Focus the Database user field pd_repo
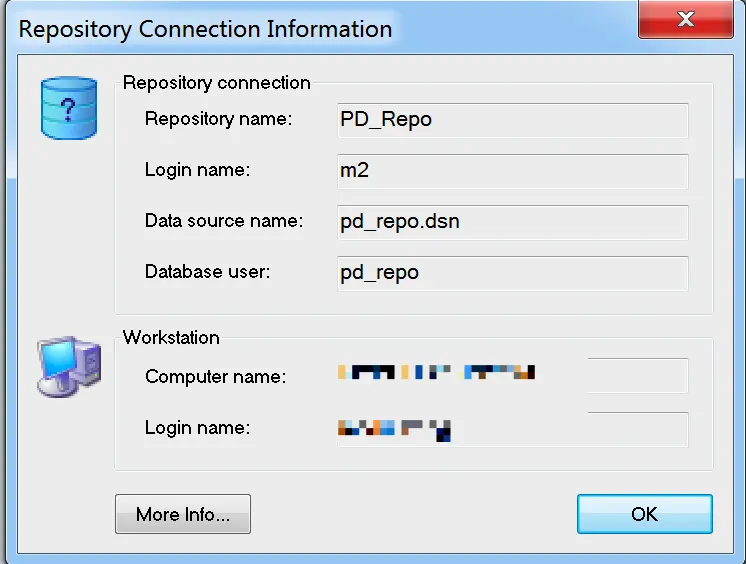The image size is (746, 564). [x=512, y=273]
